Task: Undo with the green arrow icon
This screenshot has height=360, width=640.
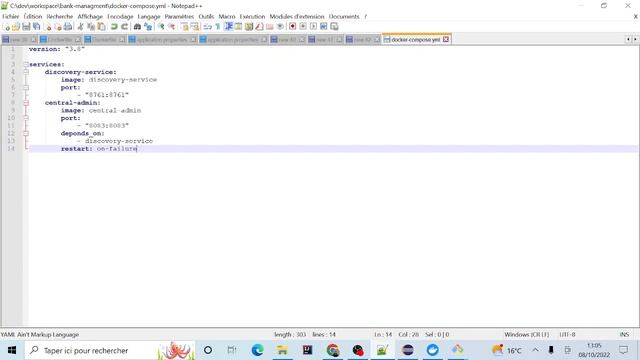Action: [x=114, y=27]
